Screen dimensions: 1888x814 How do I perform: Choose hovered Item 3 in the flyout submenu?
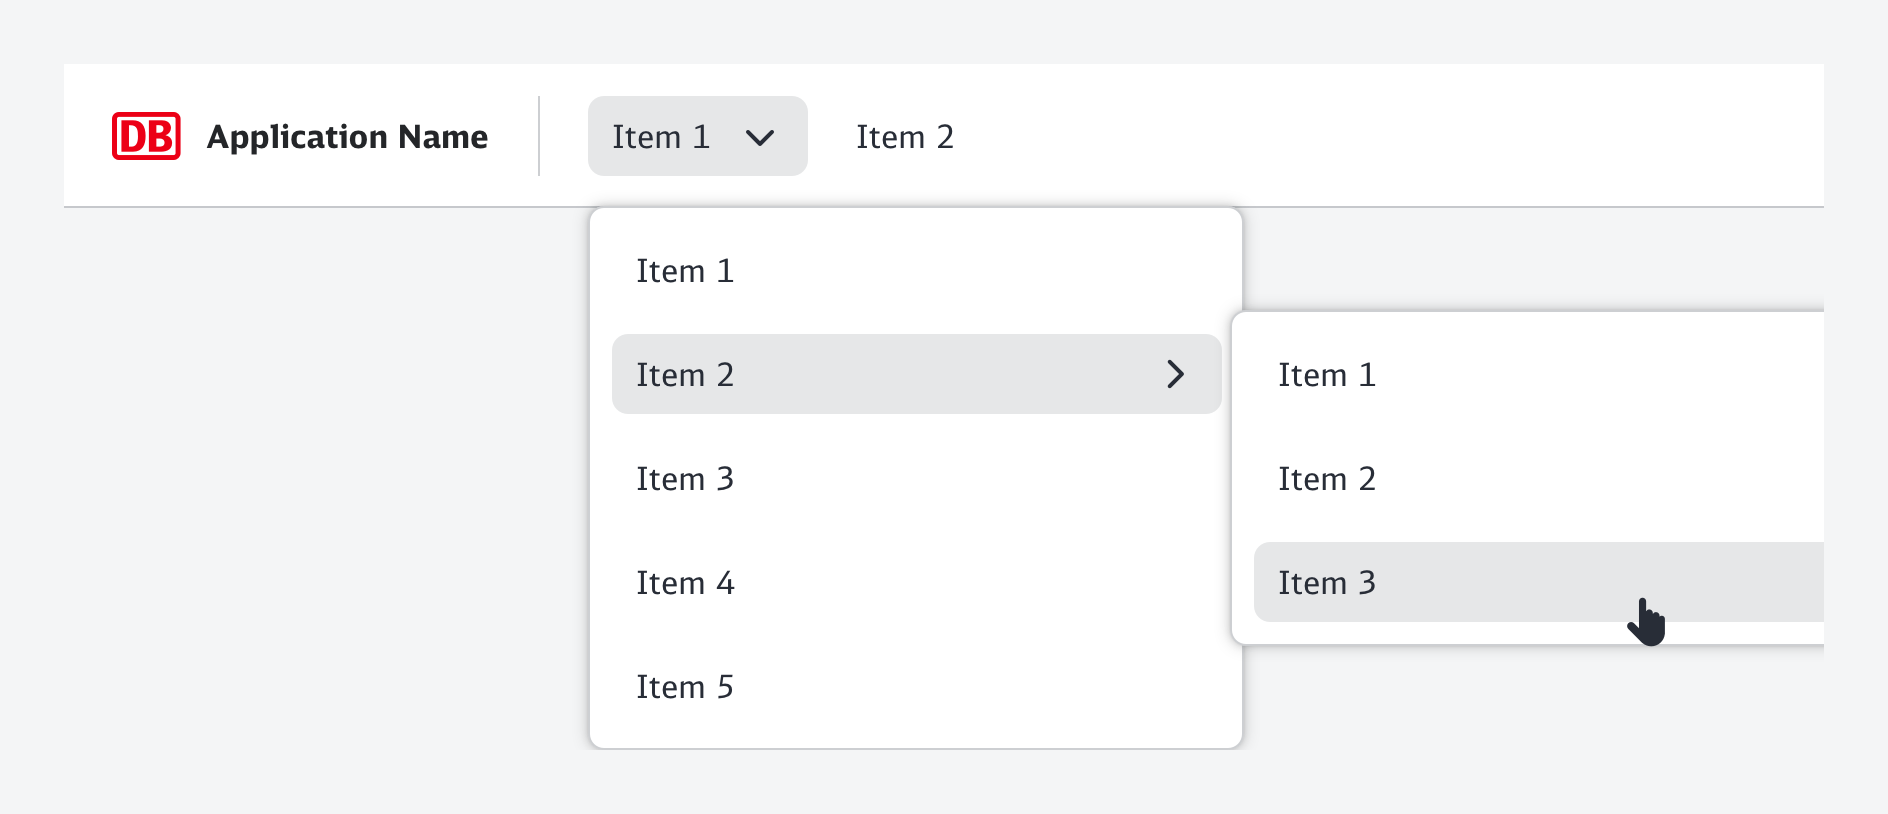[x=1327, y=583]
